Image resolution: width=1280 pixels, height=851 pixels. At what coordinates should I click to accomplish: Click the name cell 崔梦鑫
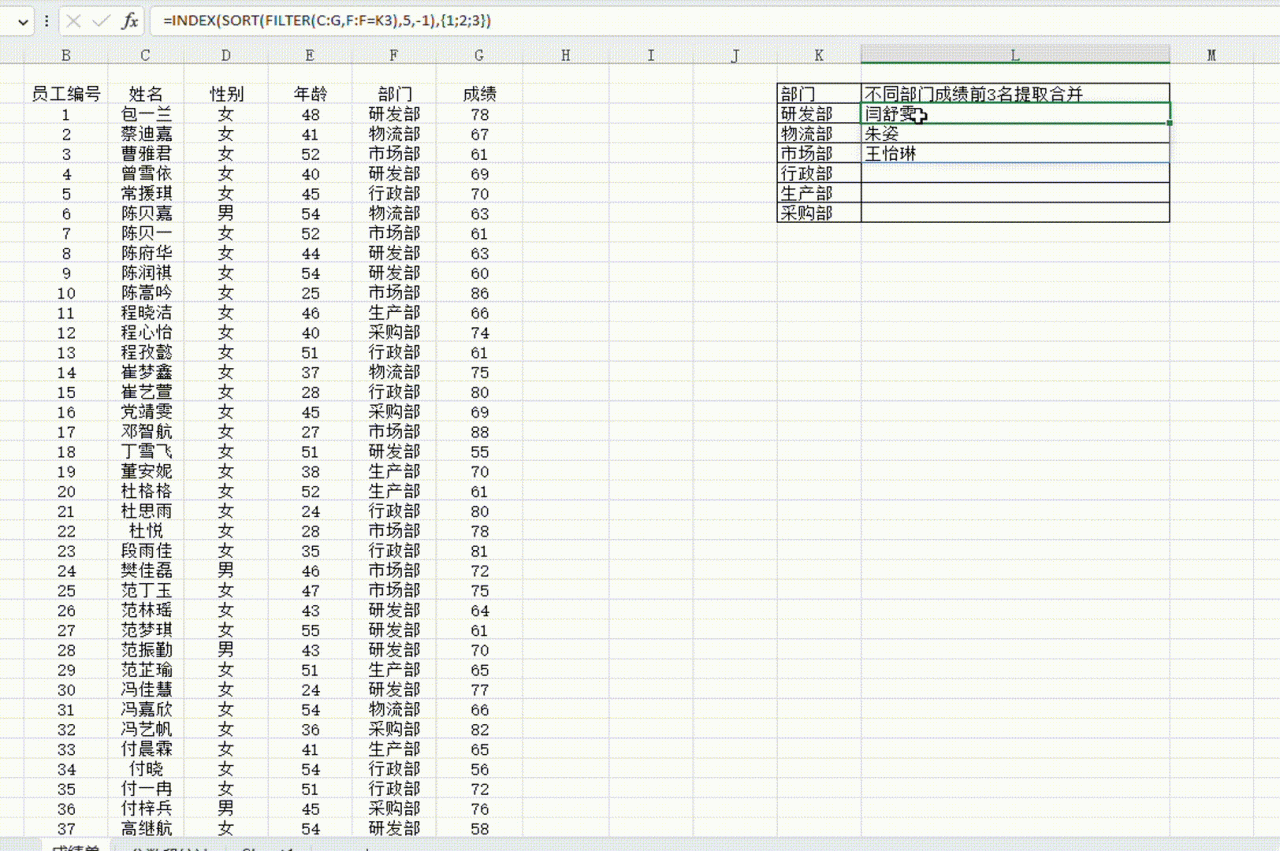coord(146,372)
